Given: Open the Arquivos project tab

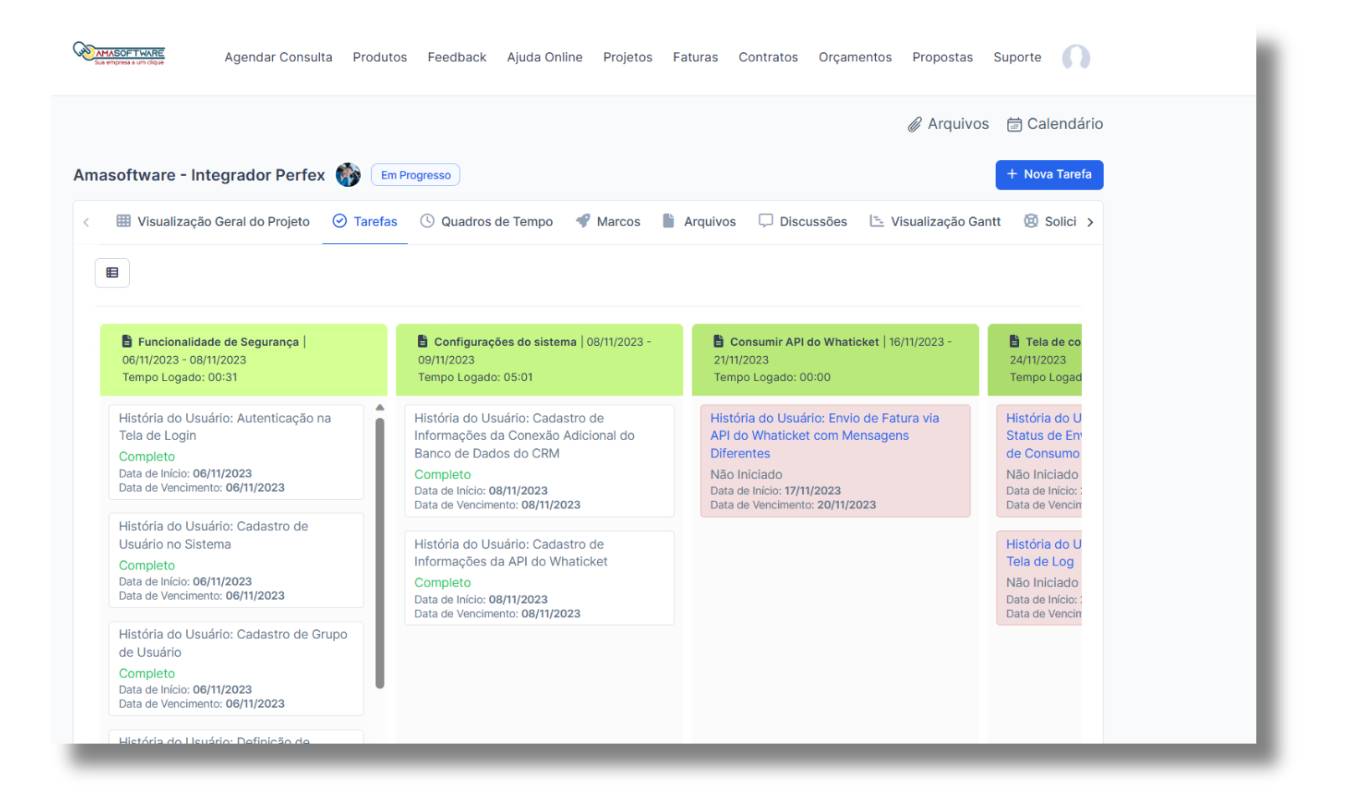Looking at the screenshot, I should tap(699, 222).
